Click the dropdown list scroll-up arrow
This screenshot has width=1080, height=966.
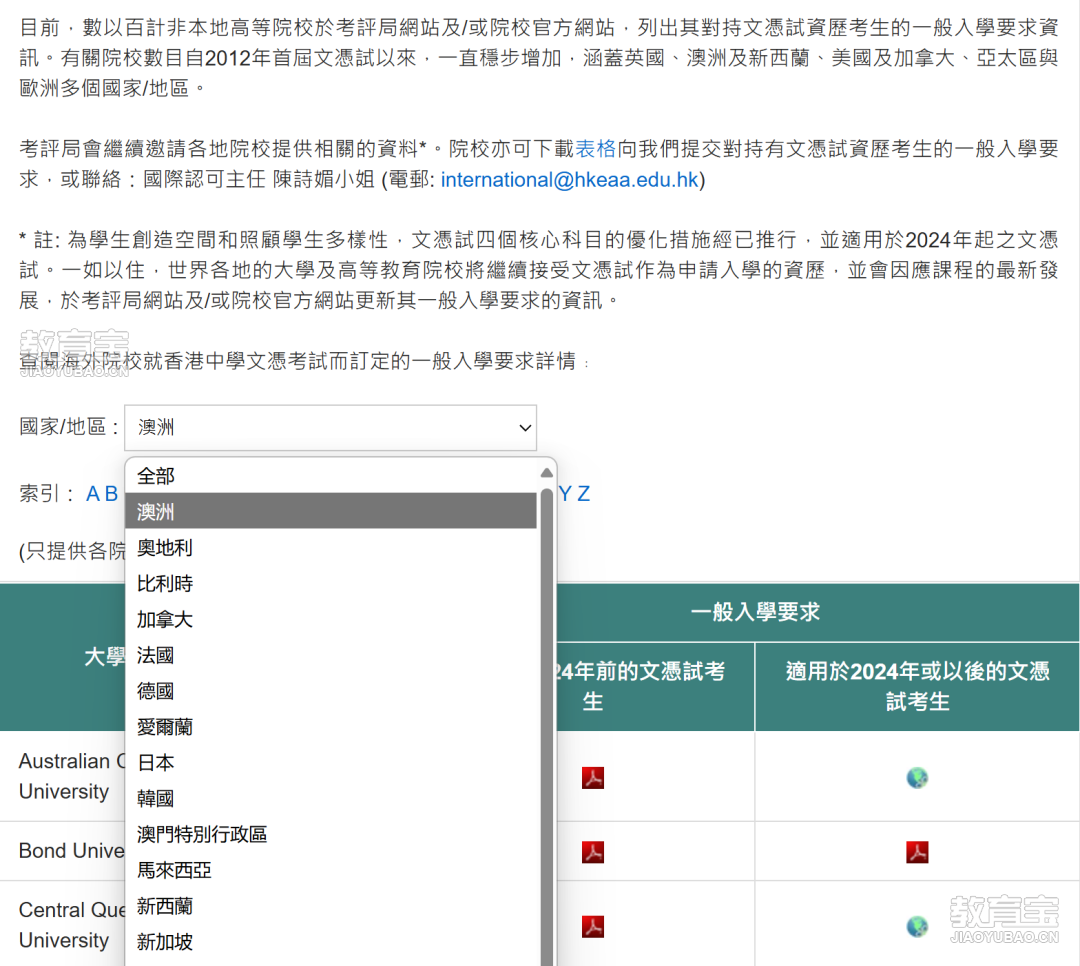pos(546,473)
